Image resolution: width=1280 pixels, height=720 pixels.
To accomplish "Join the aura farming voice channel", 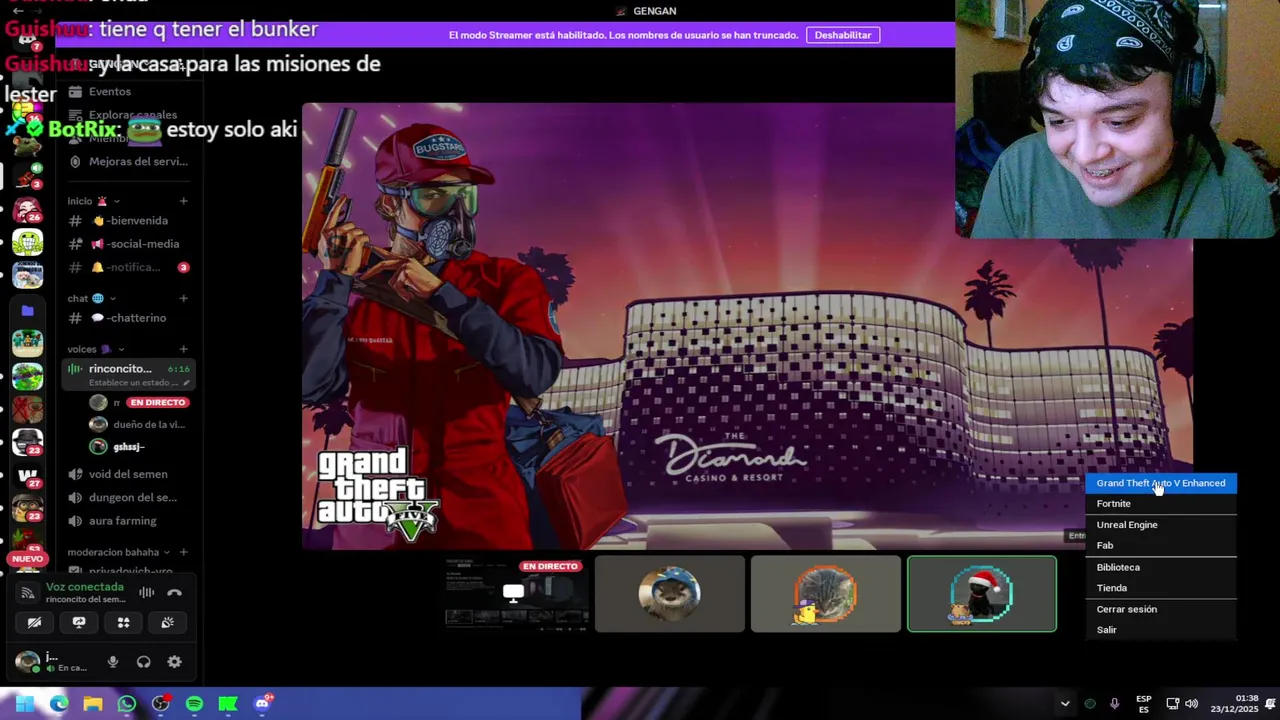I will tap(128, 521).
